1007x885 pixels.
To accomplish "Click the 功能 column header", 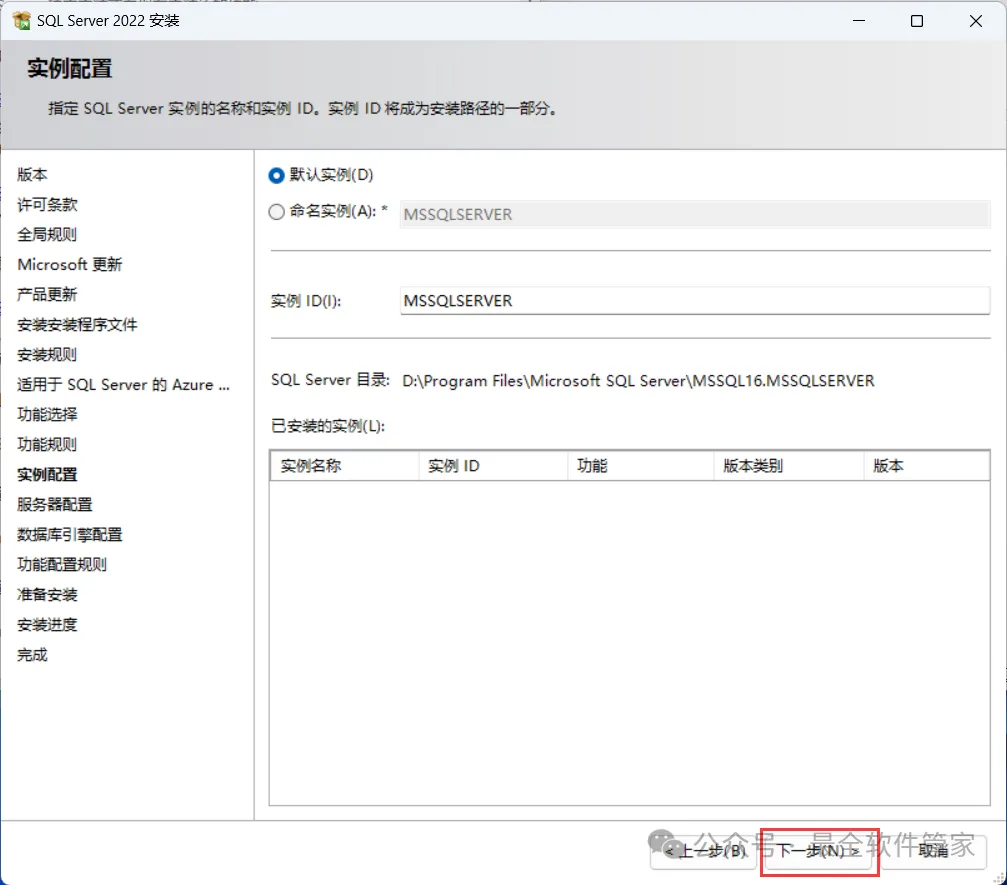I will [641, 466].
